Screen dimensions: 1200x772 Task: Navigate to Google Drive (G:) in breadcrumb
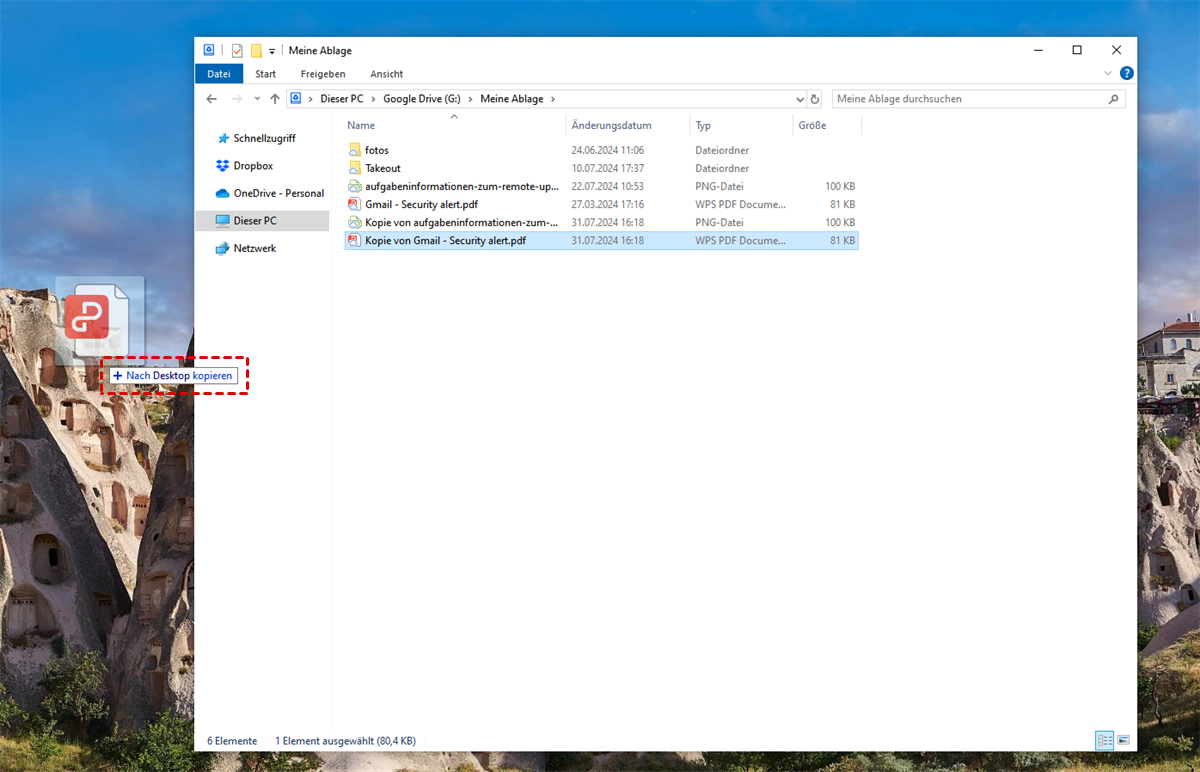[x=421, y=99]
